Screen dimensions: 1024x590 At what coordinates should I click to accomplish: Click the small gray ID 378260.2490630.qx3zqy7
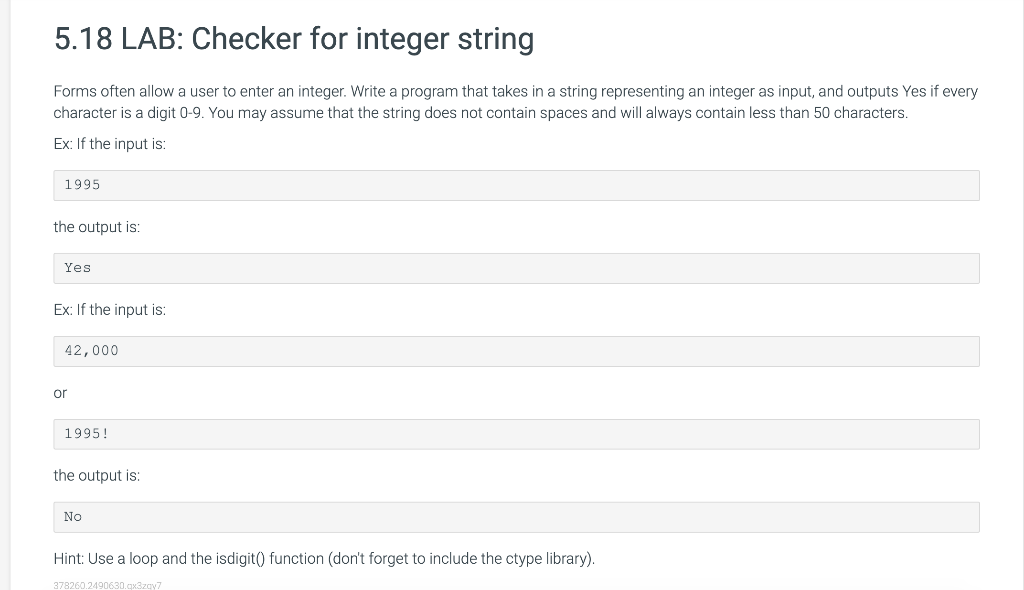pos(107,585)
